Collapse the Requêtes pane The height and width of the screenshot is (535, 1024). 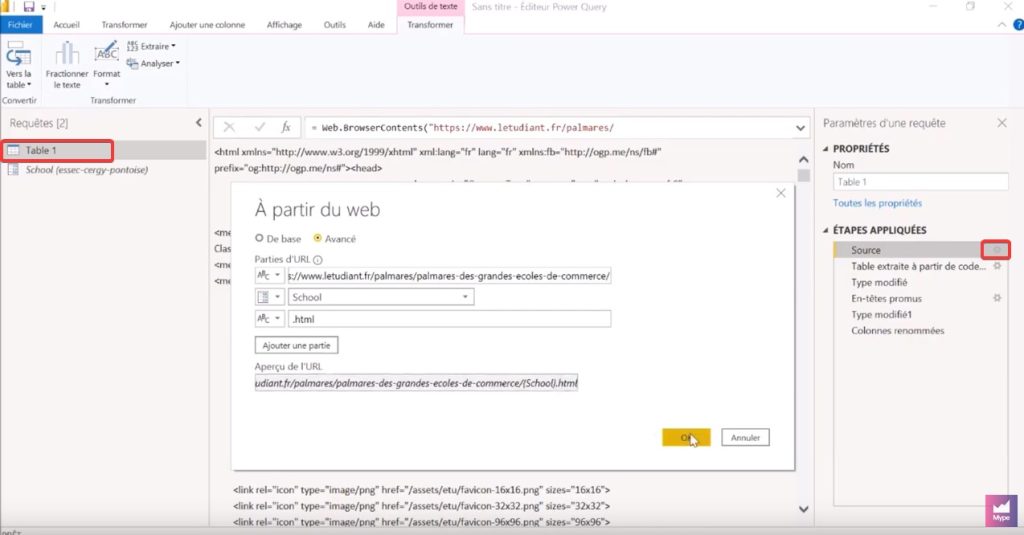pyautogui.click(x=199, y=123)
